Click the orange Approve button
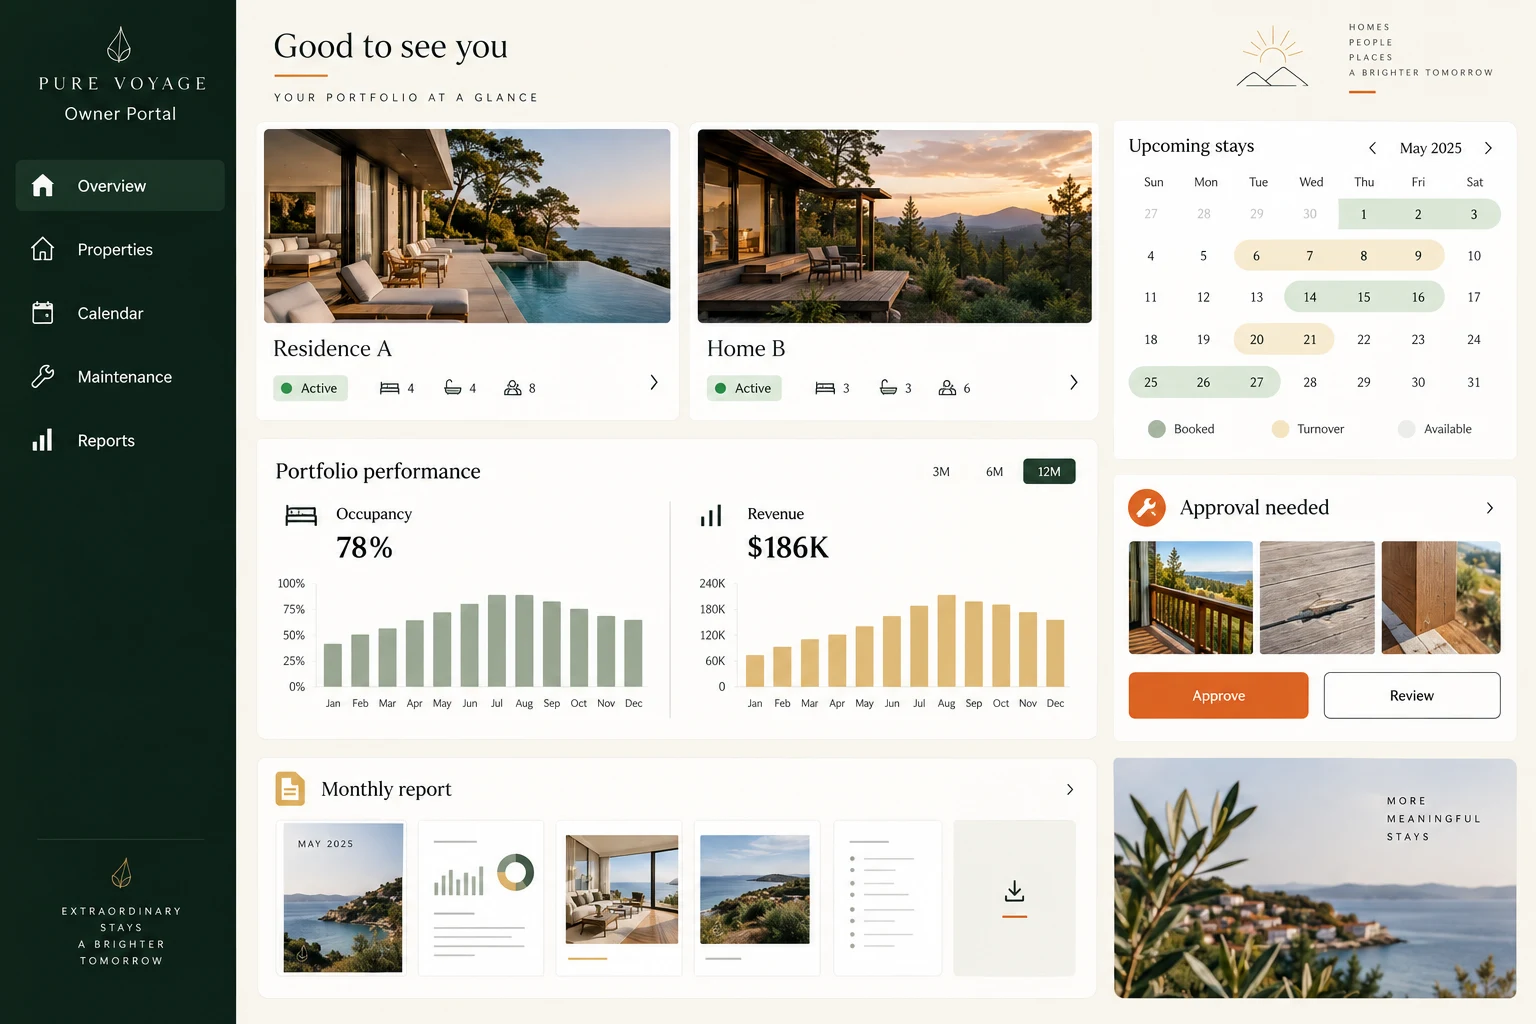 click(x=1218, y=695)
